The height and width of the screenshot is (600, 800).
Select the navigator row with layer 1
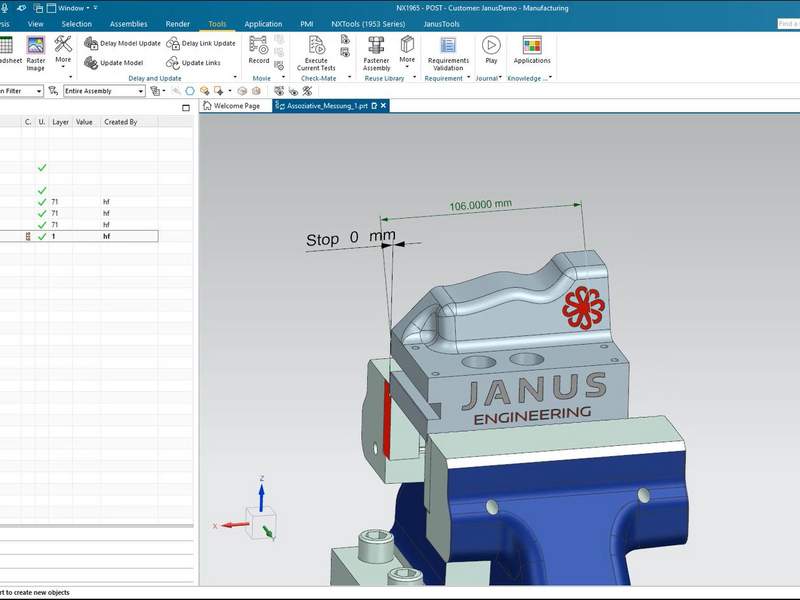[x=79, y=236]
